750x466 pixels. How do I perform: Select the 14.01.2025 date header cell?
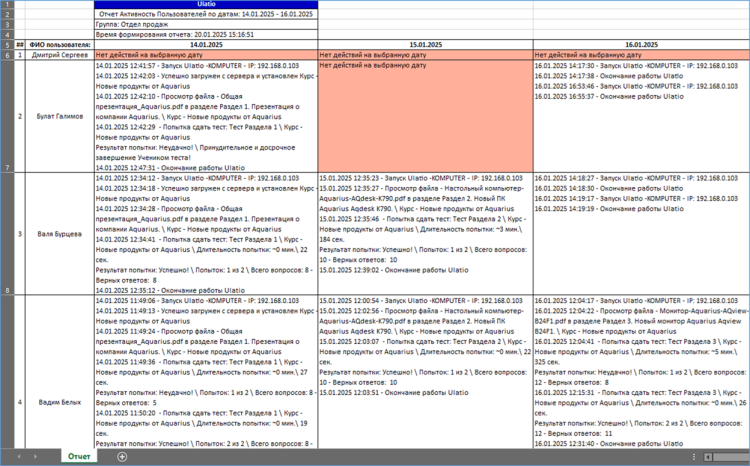[x=205, y=45]
